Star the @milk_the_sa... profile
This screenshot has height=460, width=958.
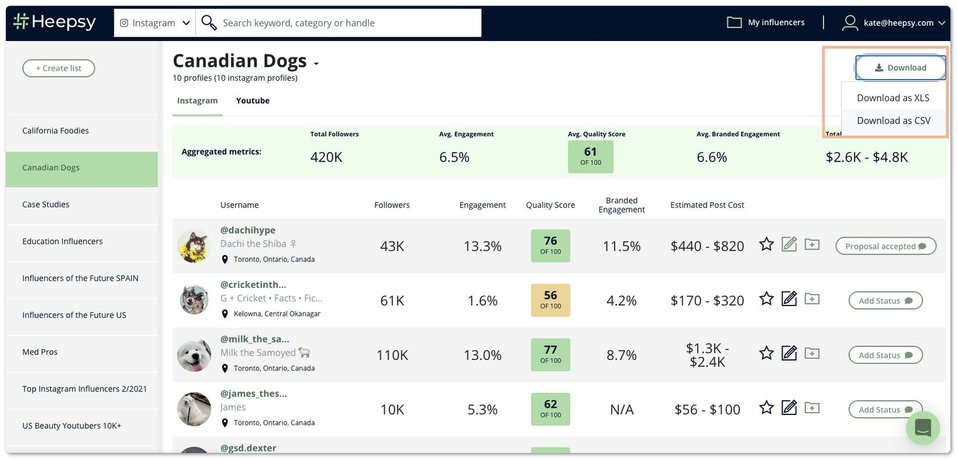click(x=766, y=354)
